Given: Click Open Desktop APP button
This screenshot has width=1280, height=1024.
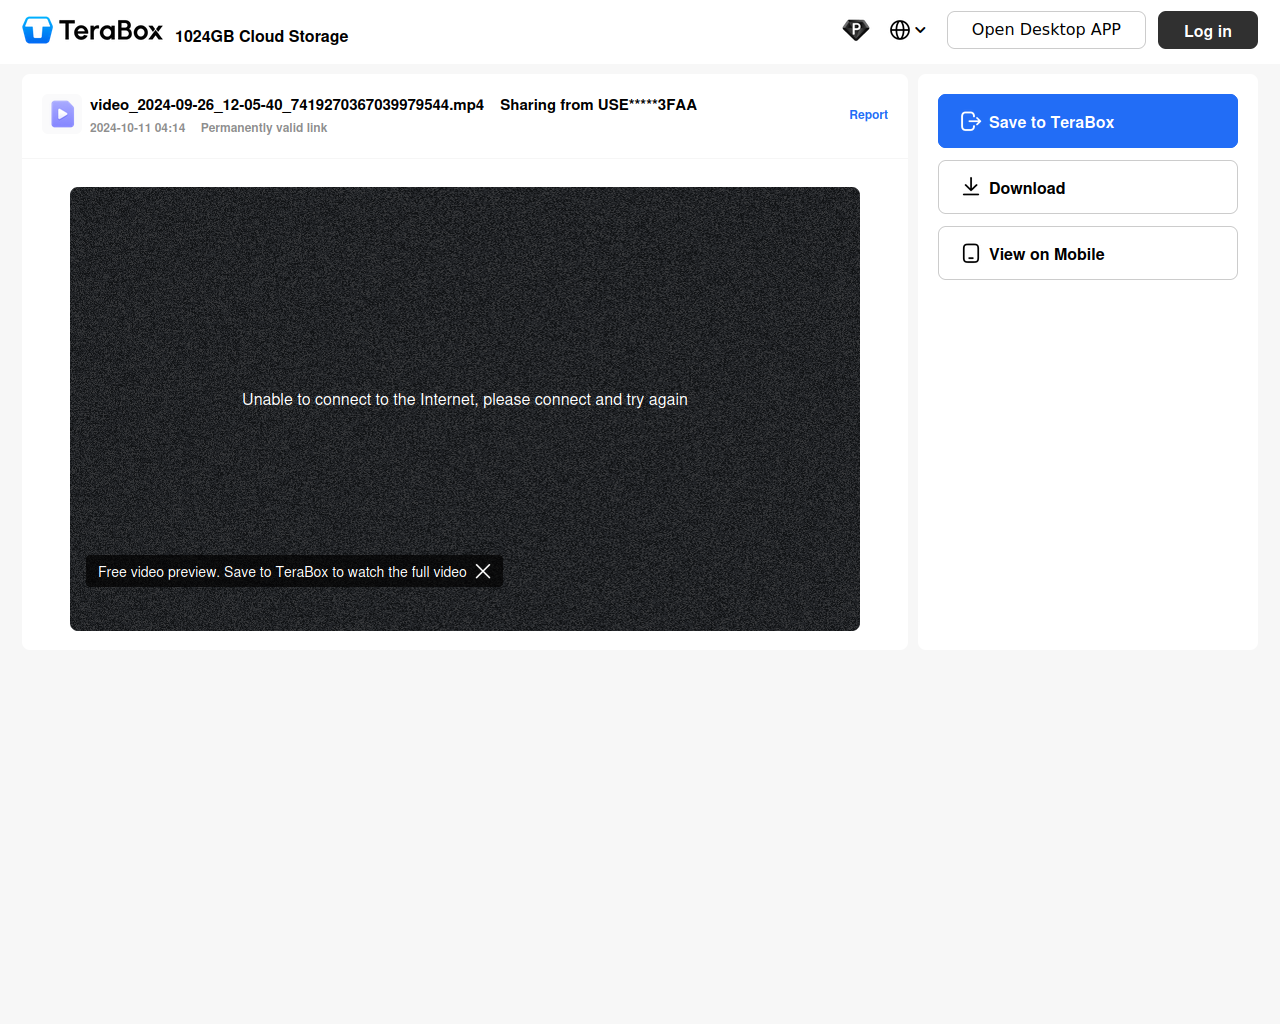Looking at the screenshot, I should (x=1046, y=30).
